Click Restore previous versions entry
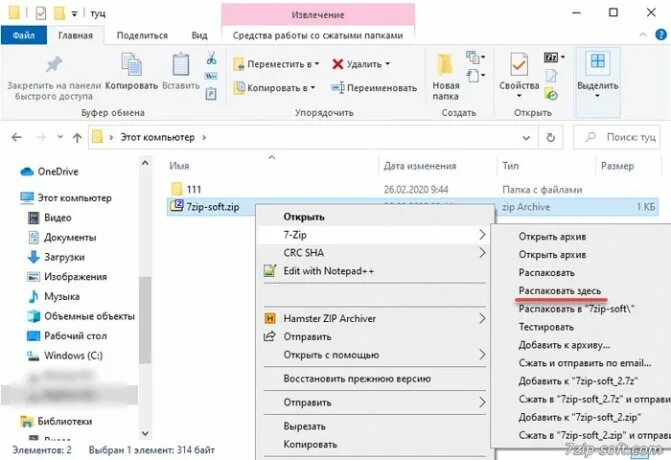The image size is (671, 460). click(357, 379)
